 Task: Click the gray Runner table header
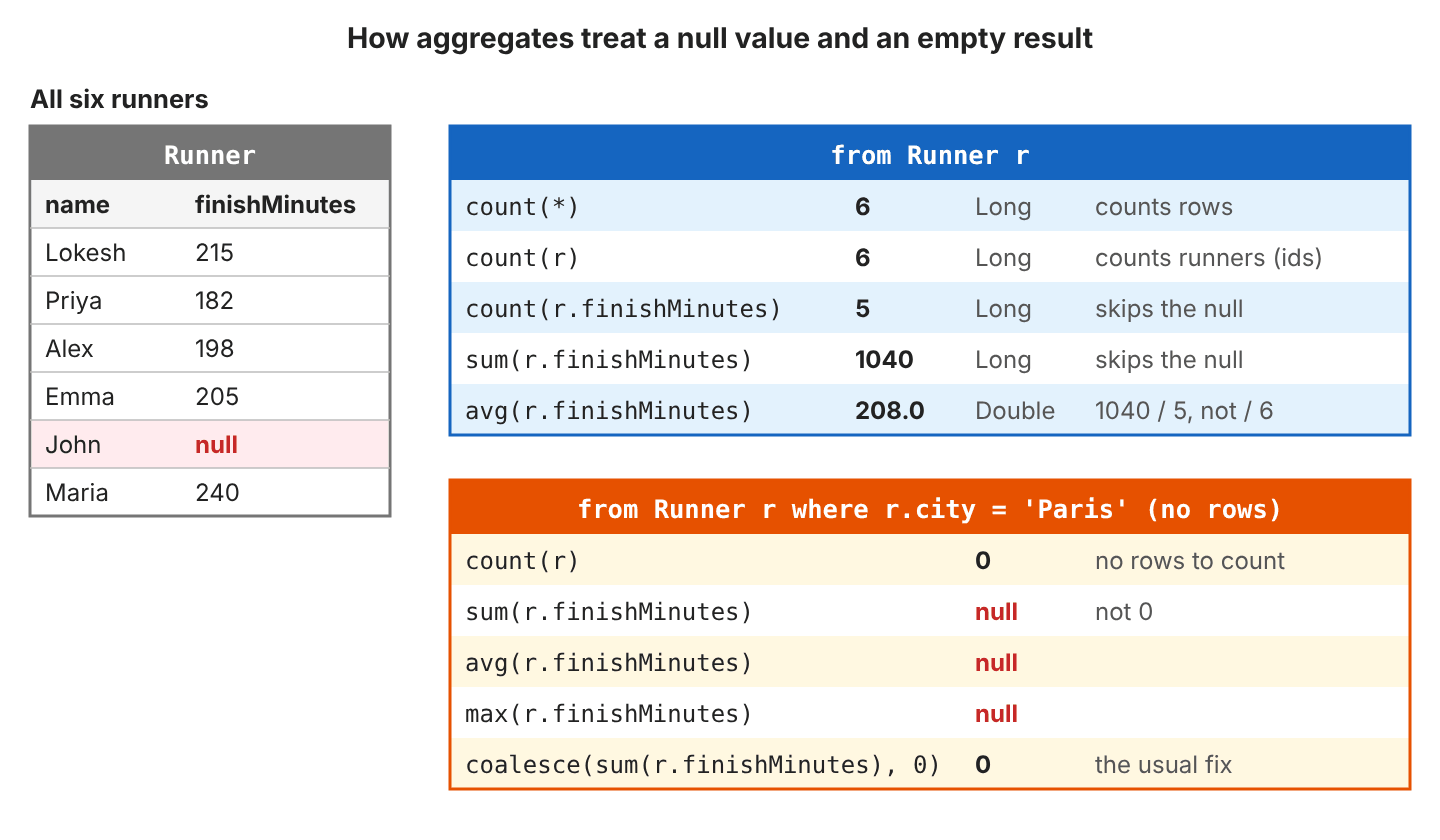pyautogui.click(x=210, y=155)
